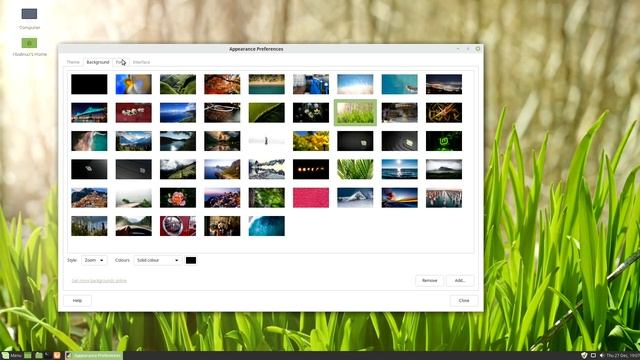640x360 pixels.
Task: Select the white blossoms on red wallpaper
Action: coord(133,112)
